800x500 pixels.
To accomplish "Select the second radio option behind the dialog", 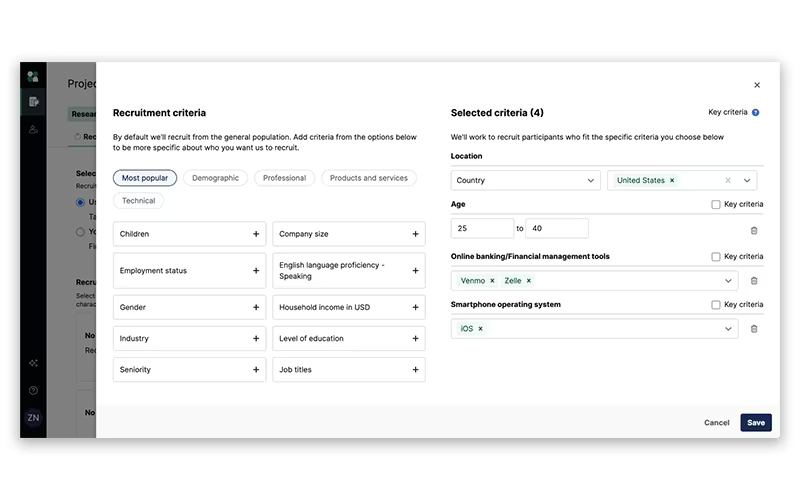I will 80,232.
